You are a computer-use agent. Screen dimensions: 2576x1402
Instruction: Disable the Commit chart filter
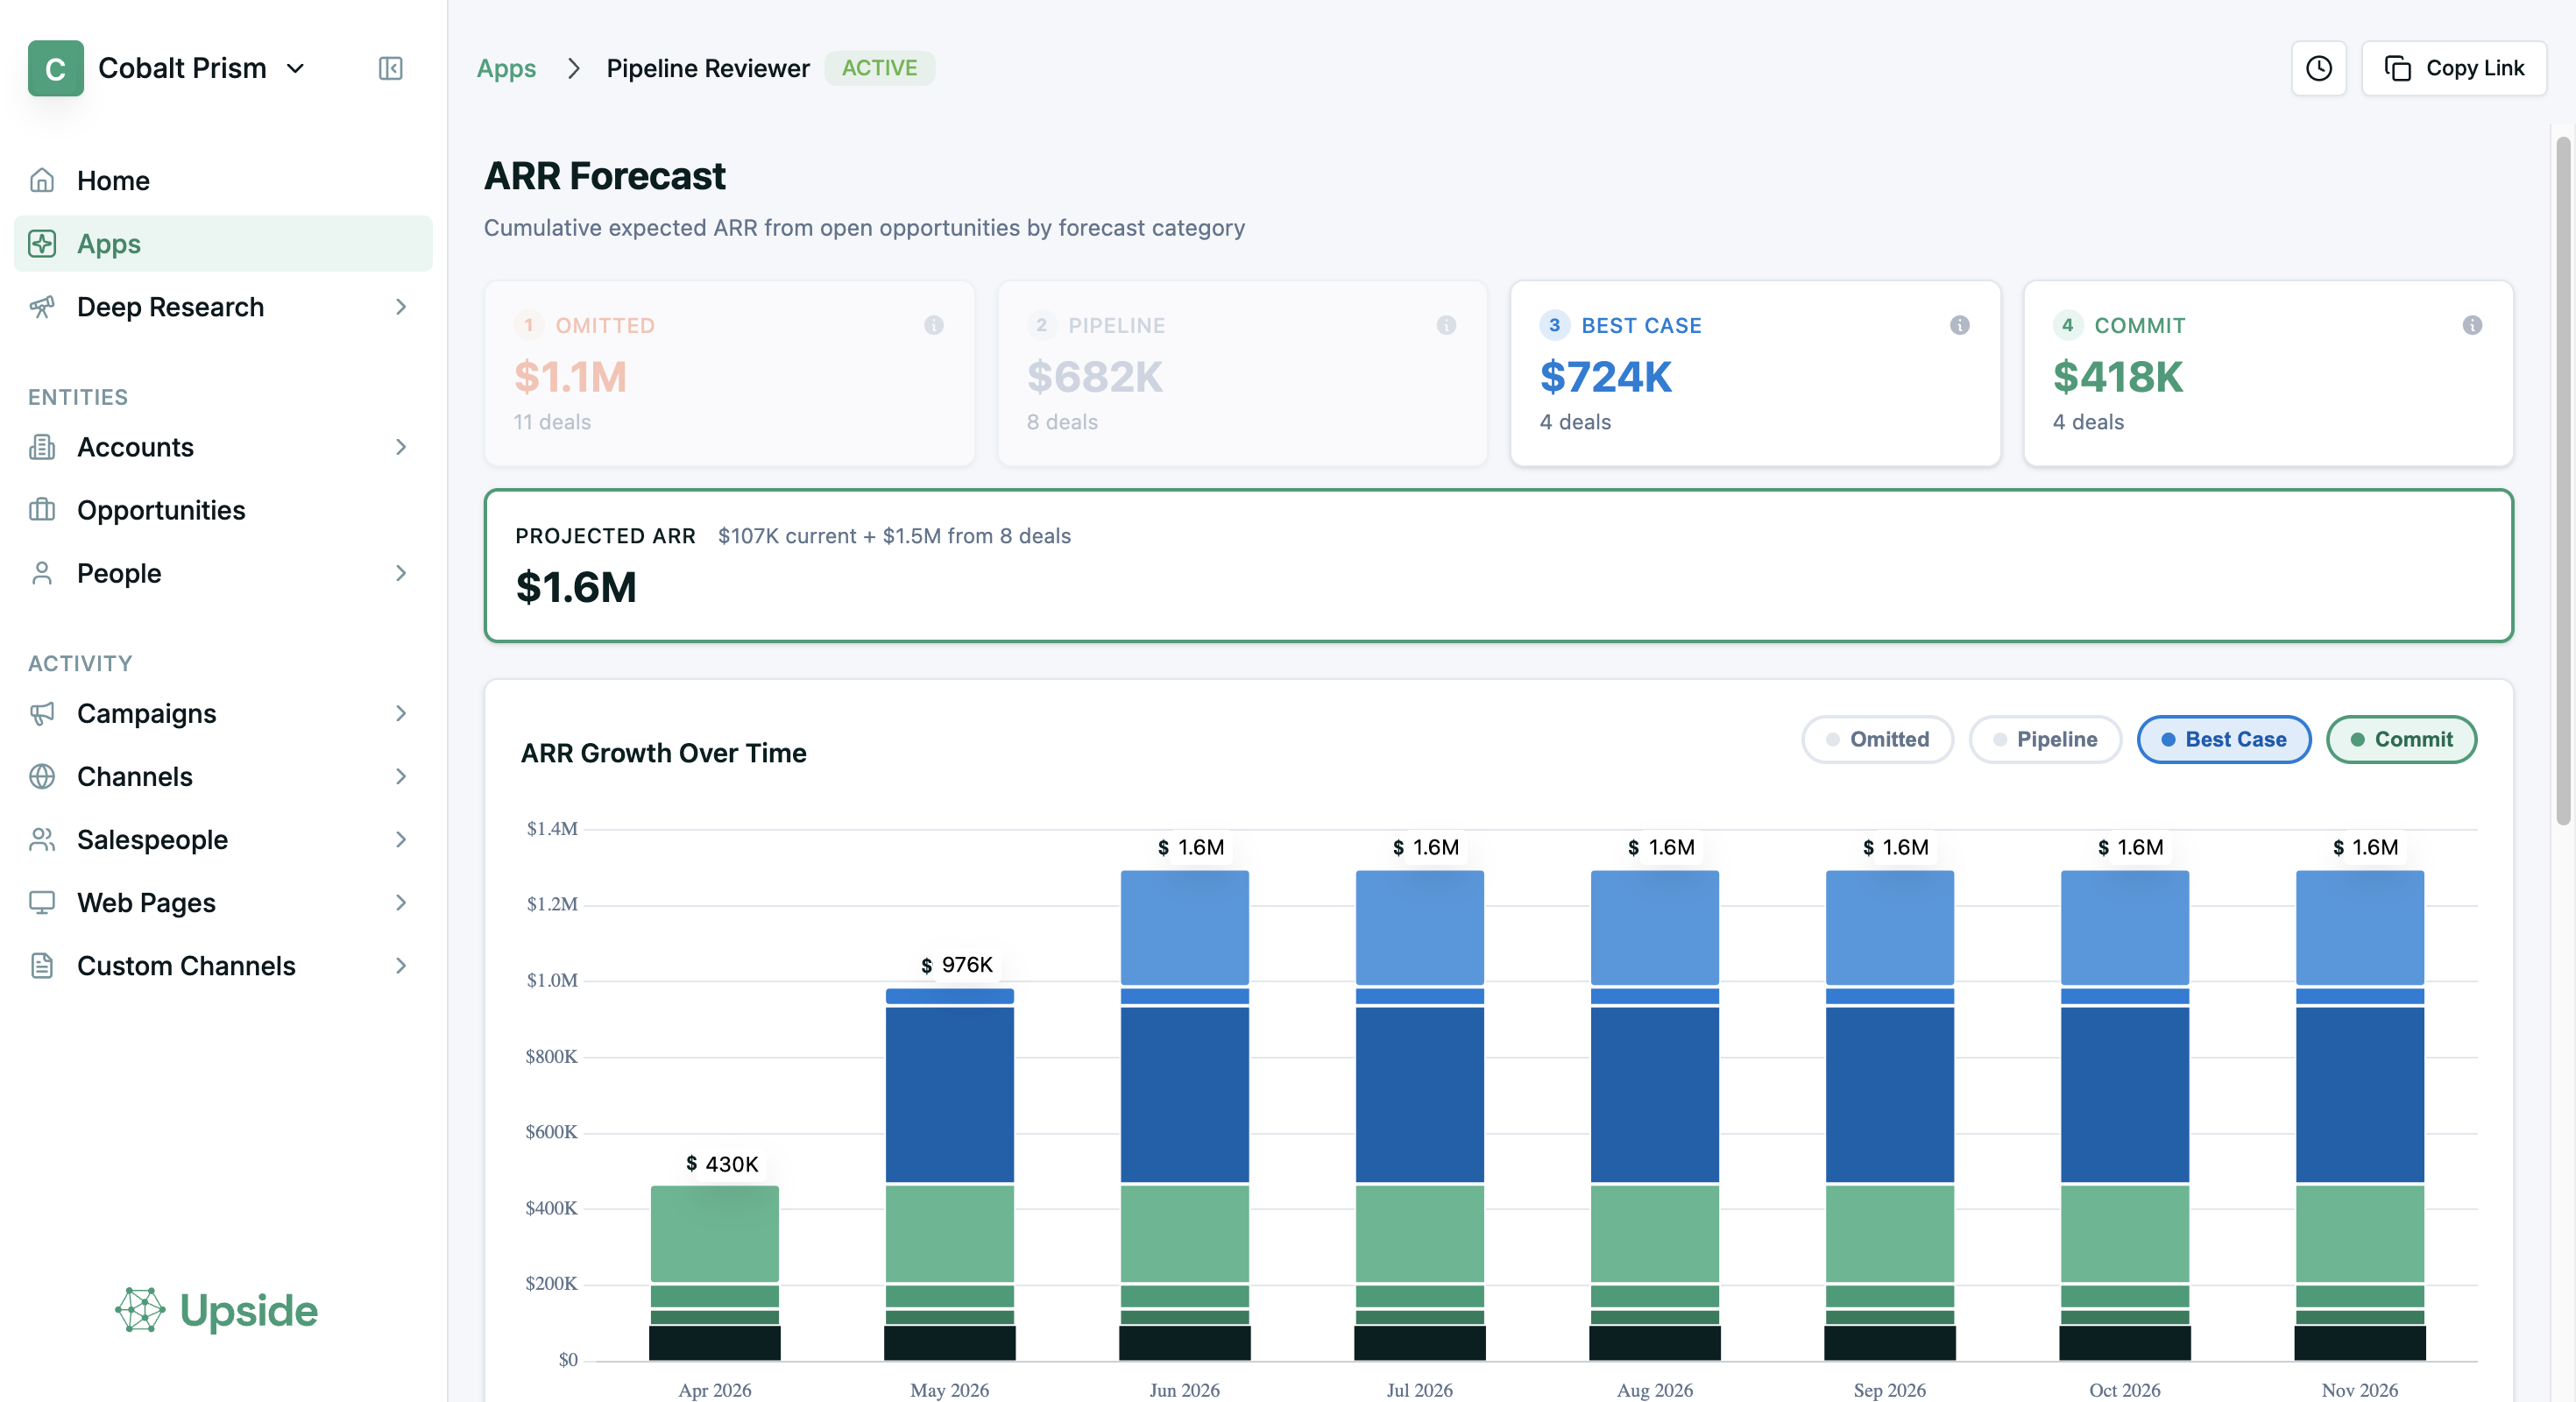(2402, 739)
